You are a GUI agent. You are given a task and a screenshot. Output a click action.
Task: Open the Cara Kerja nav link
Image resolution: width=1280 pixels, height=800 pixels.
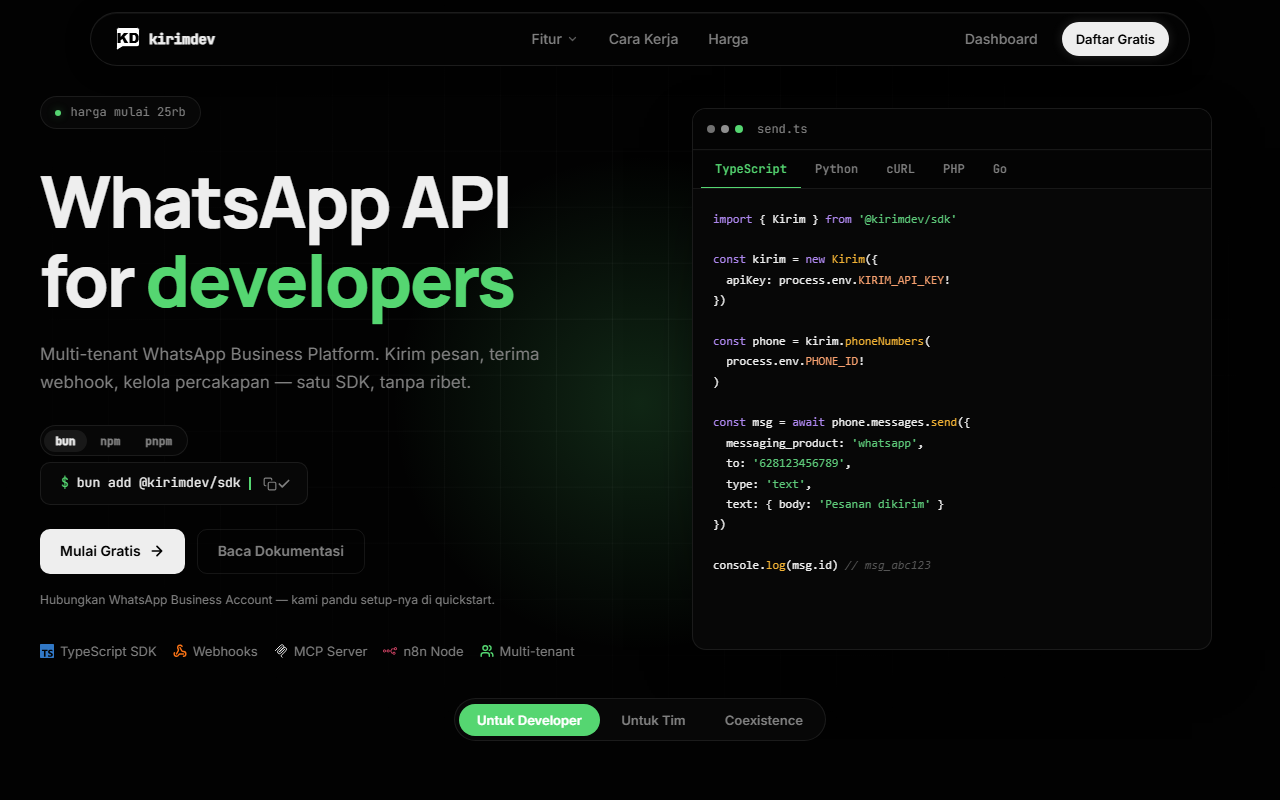pyautogui.click(x=643, y=39)
